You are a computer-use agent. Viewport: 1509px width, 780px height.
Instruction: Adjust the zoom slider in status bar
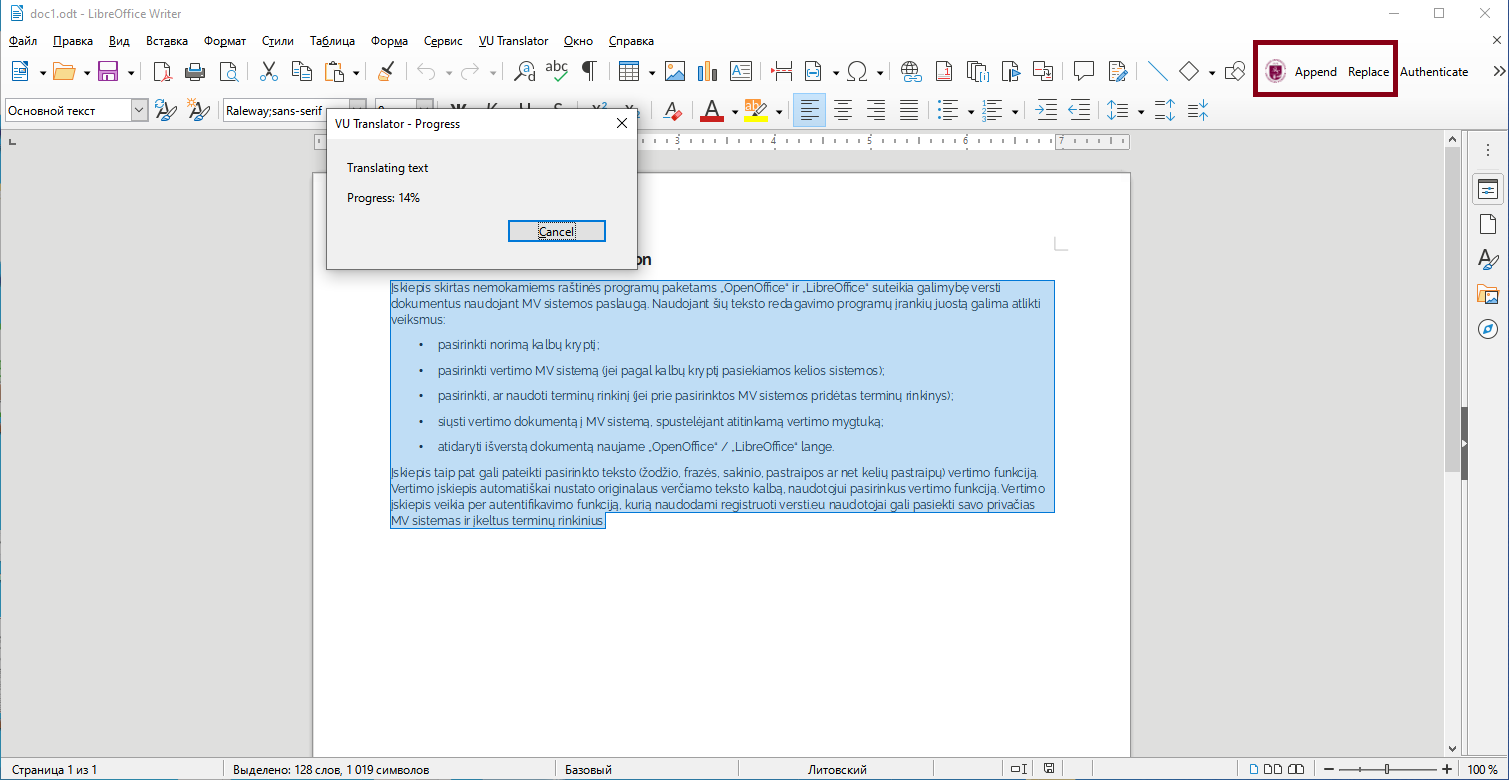coord(1387,769)
